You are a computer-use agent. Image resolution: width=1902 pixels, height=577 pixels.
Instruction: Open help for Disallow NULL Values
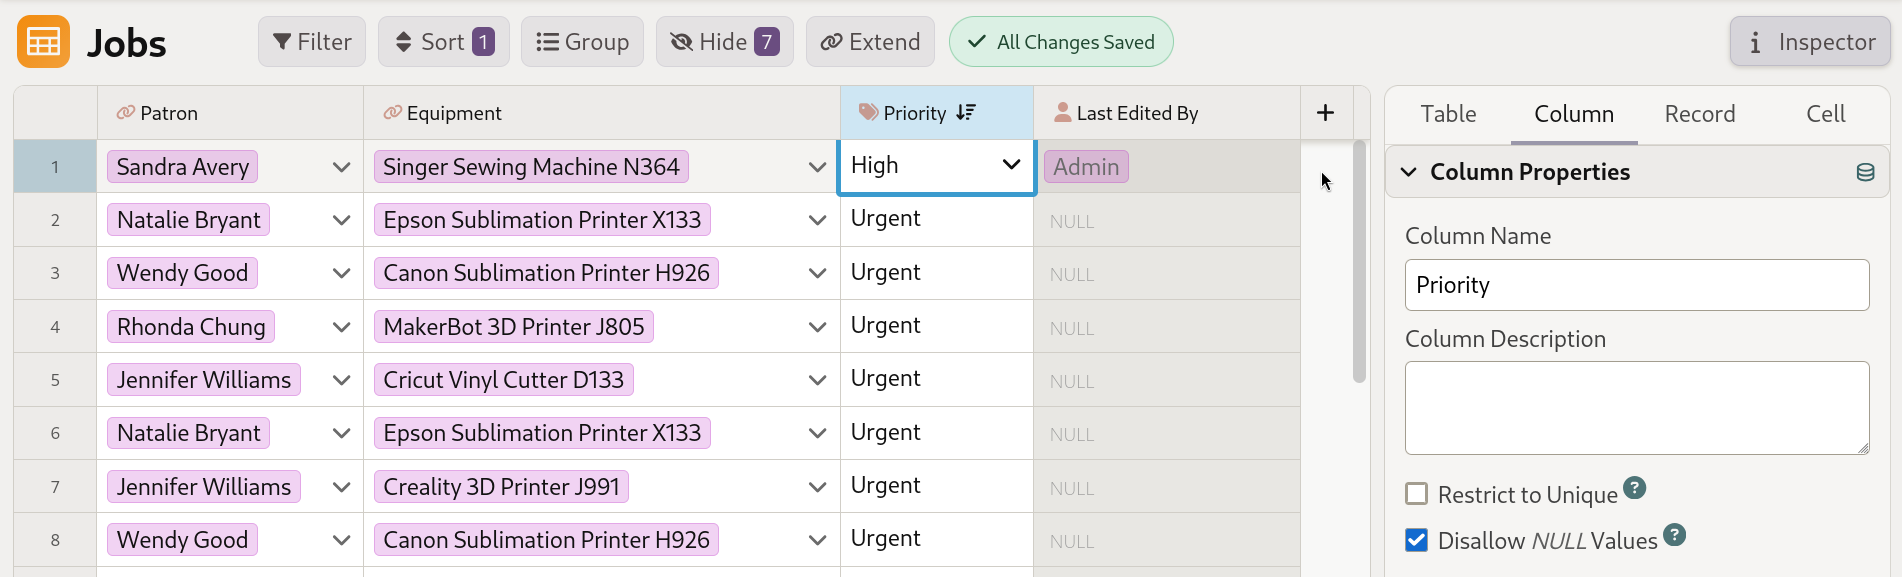tap(1675, 535)
